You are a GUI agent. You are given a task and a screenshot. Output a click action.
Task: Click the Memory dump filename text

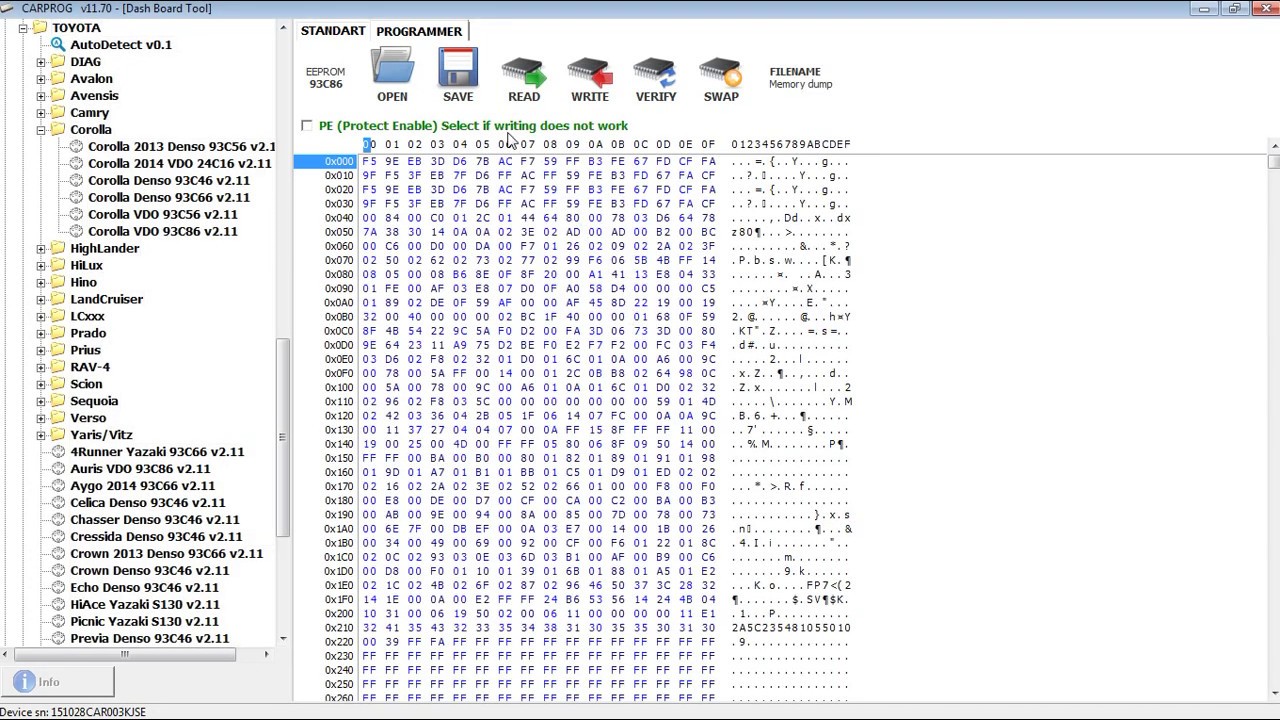point(800,85)
